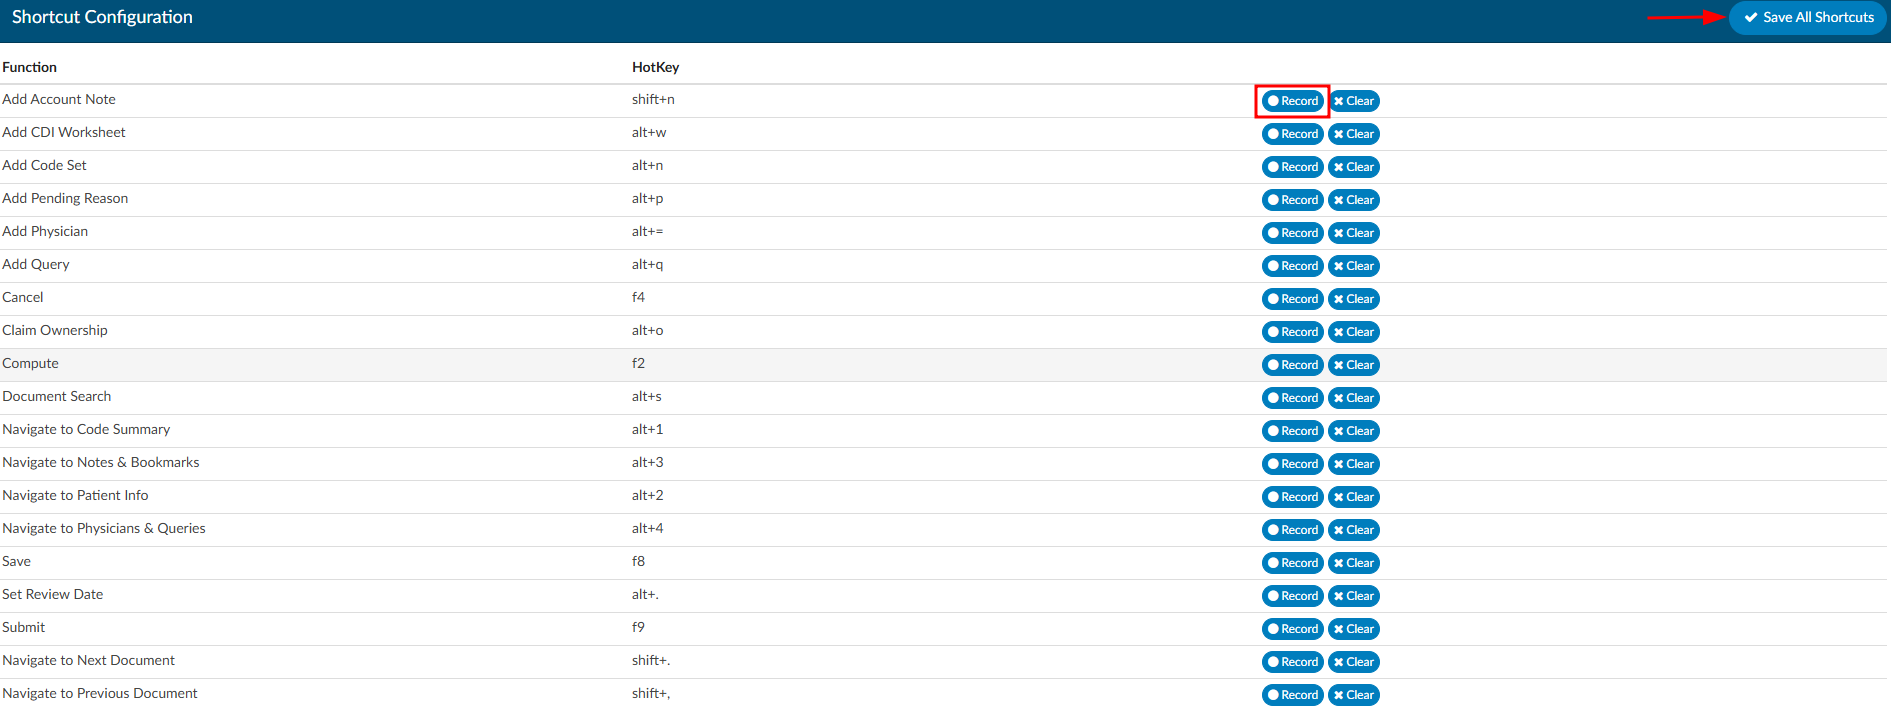Clear the Cancel function hotkey
The height and width of the screenshot is (723, 1891).
pyautogui.click(x=1353, y=299)
